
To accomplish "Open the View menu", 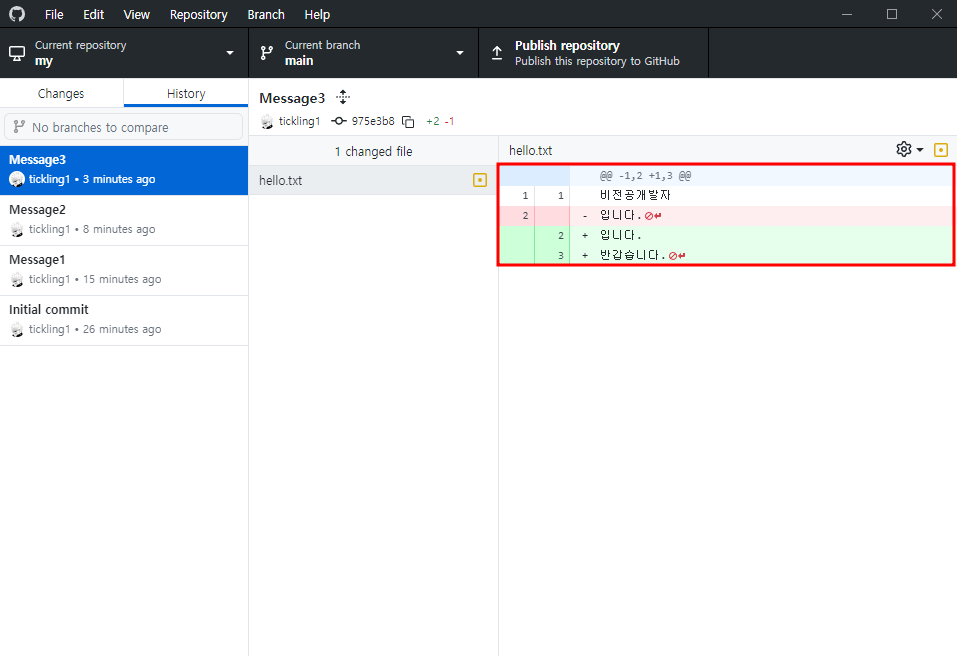I will click(136, 14).
